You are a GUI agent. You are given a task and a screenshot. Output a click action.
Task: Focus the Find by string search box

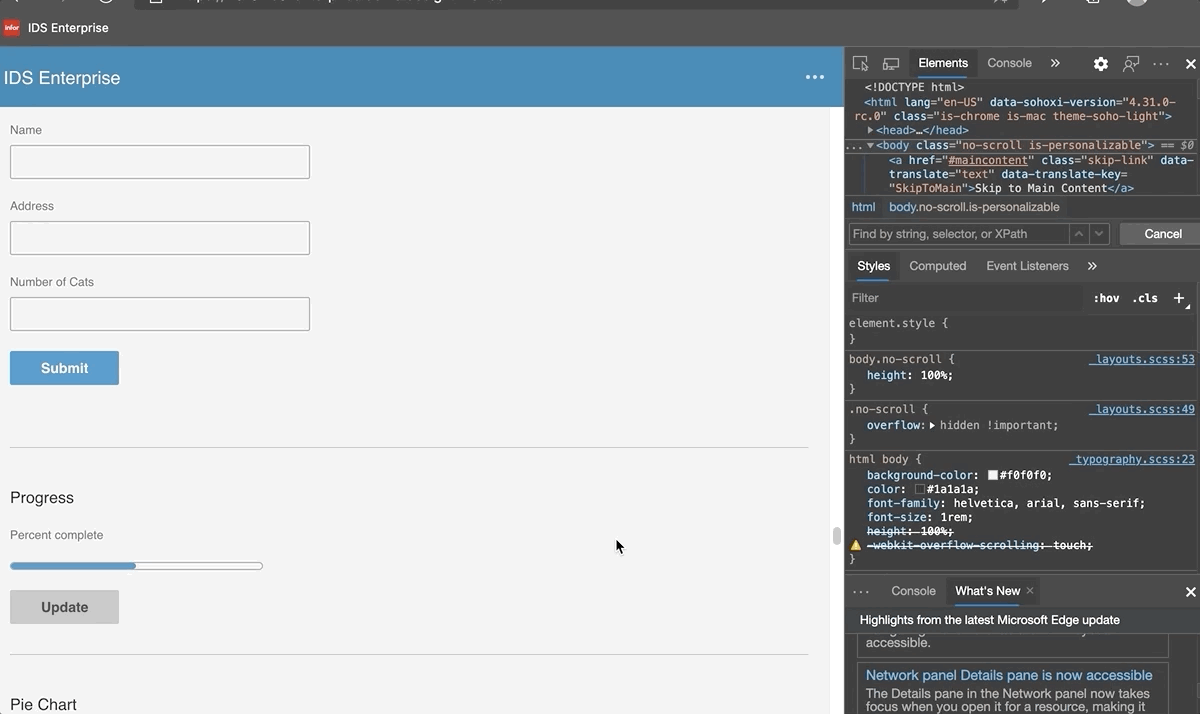click(x=958, y=233)
